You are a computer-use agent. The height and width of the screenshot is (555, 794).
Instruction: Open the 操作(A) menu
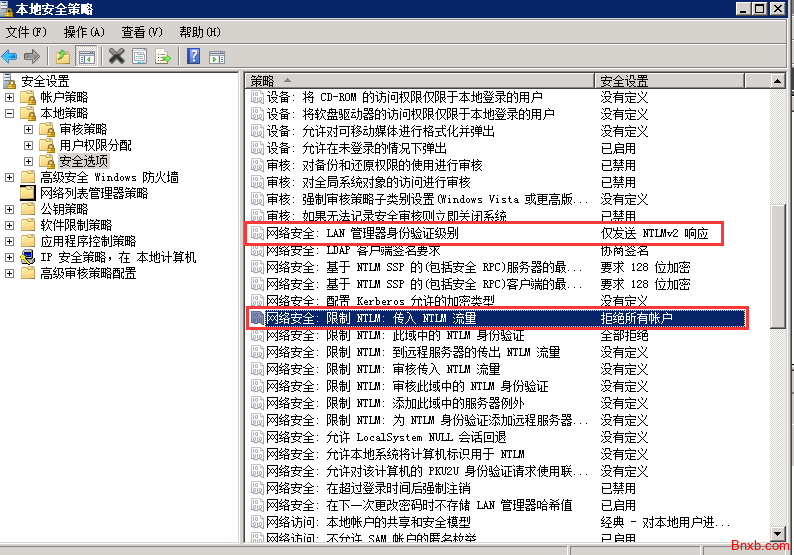pos(84,32)
